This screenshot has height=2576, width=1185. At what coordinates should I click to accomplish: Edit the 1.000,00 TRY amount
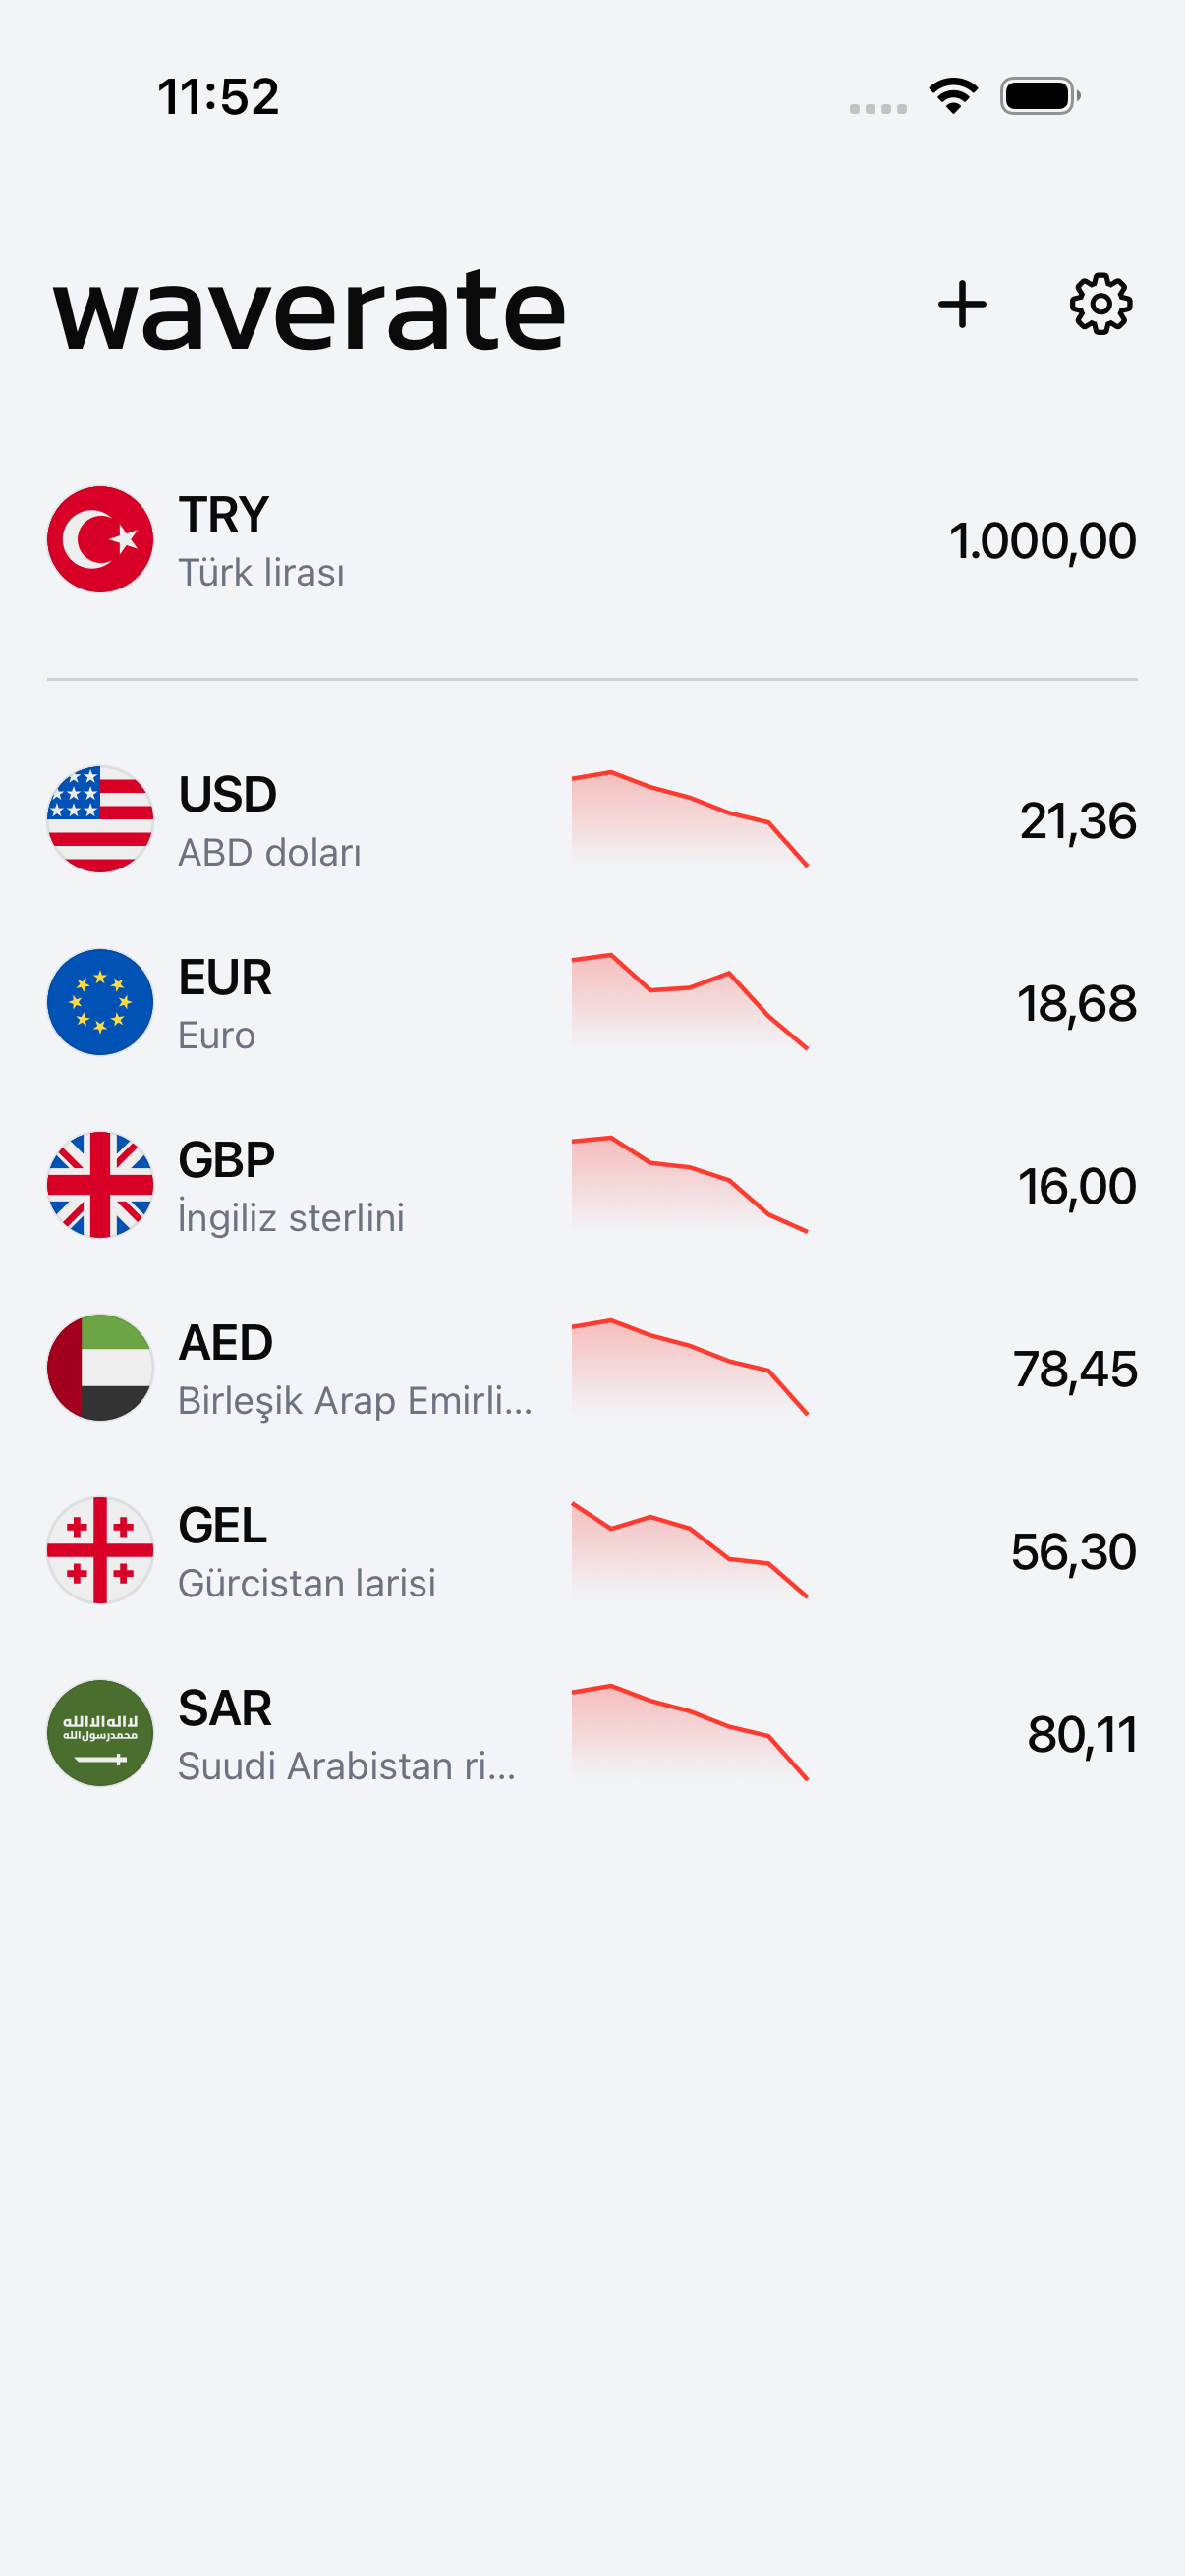(1042, 541)
